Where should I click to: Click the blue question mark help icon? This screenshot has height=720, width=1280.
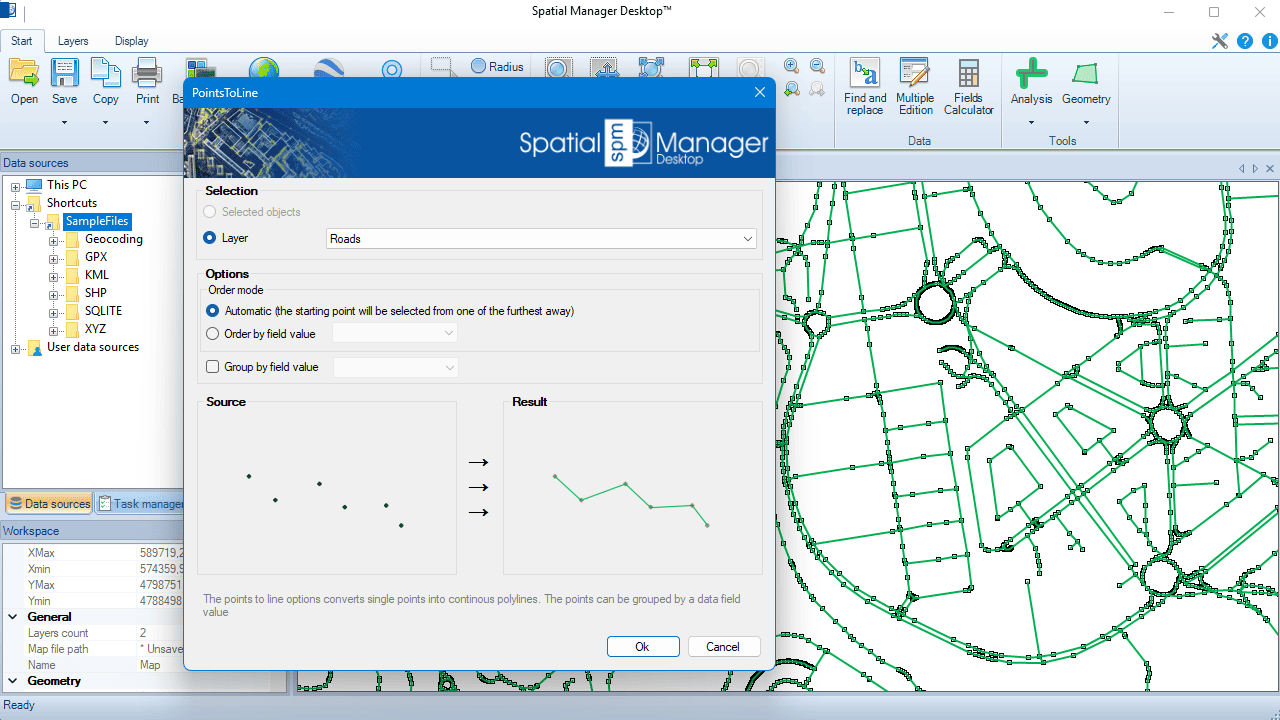point(1245,41)
